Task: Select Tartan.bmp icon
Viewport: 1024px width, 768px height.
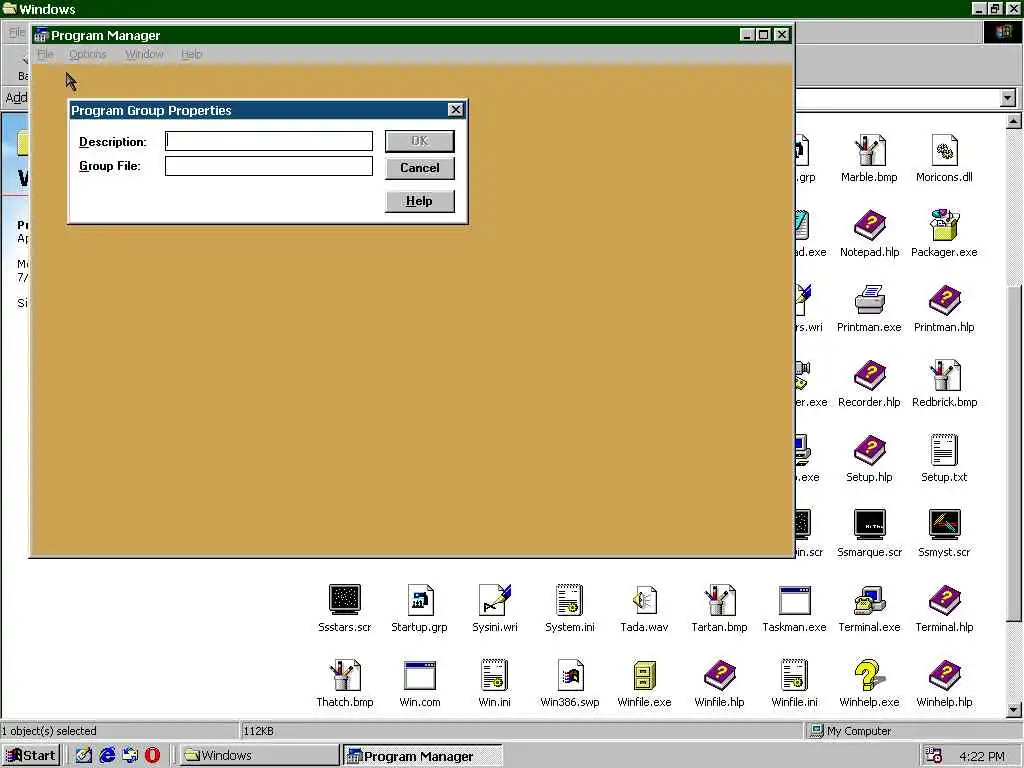Action: coord(719,600)
